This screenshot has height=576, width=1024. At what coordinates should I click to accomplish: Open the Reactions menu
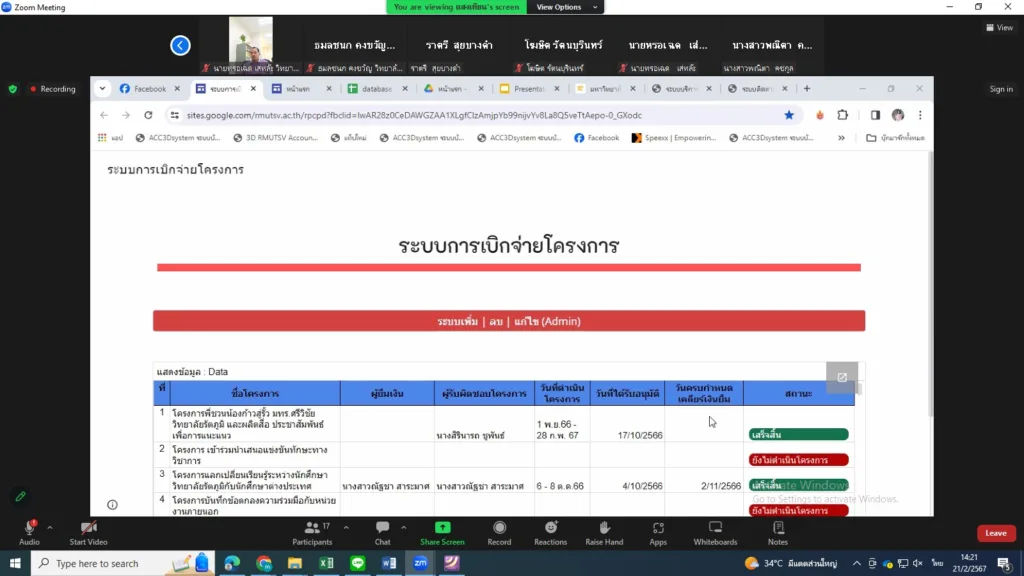point(551,532)
